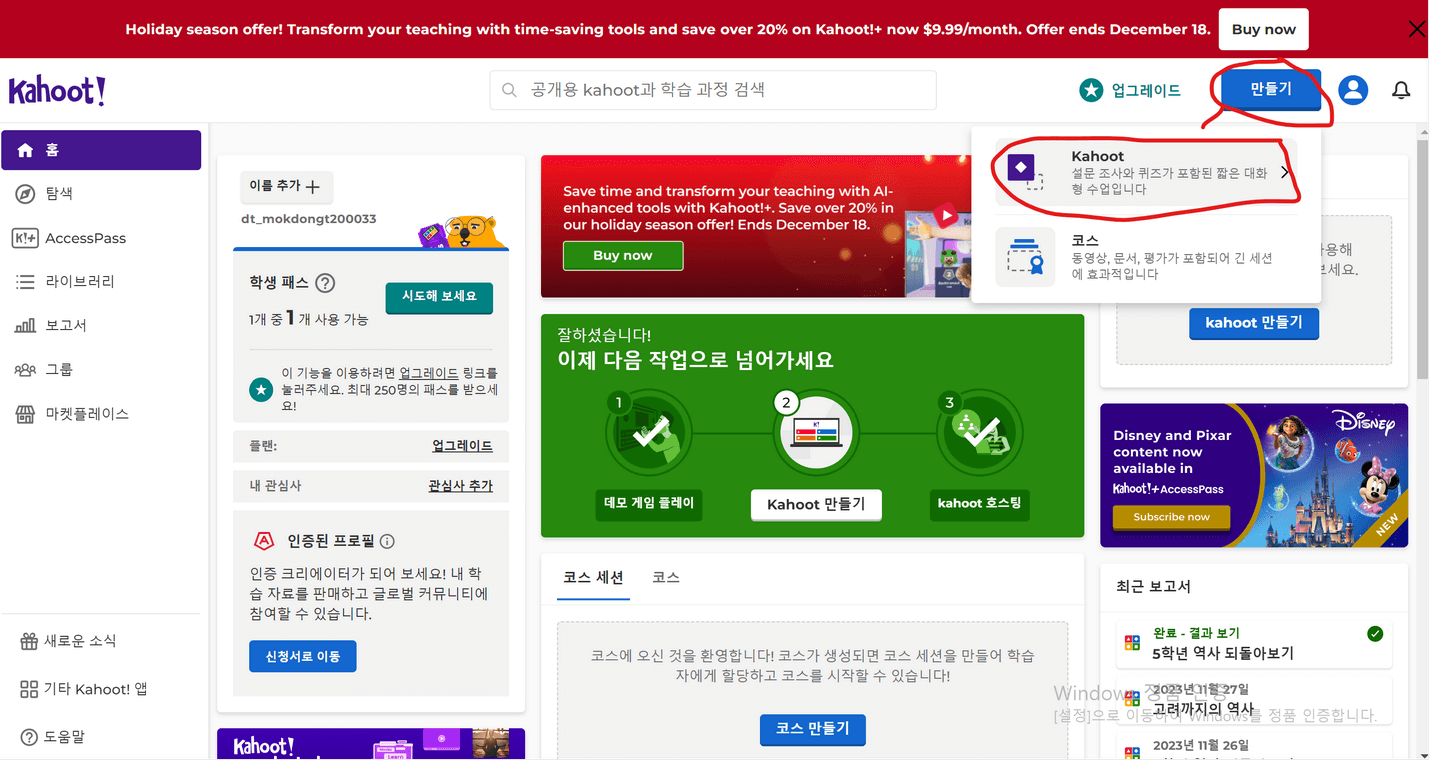Click the other Kahoot! apps grid icon

tap(29, 689)
